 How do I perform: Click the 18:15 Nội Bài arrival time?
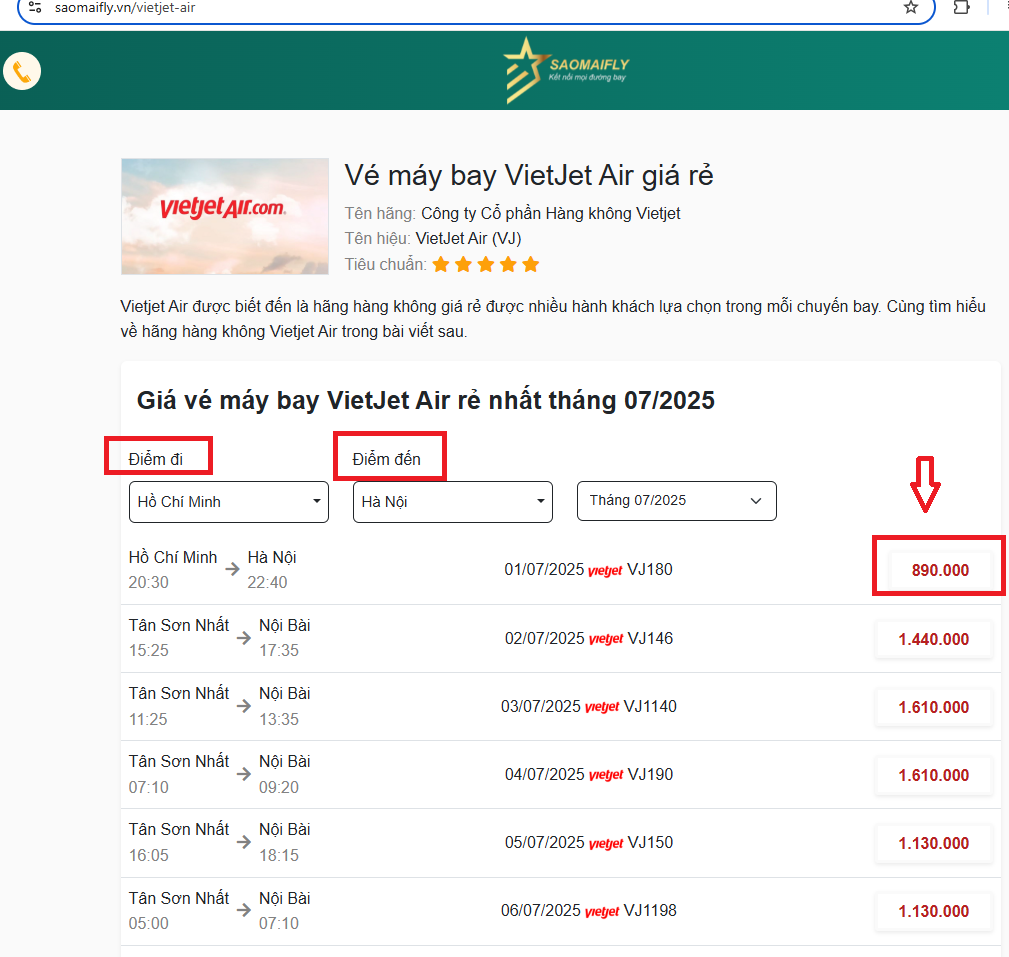tap(279, 856)
